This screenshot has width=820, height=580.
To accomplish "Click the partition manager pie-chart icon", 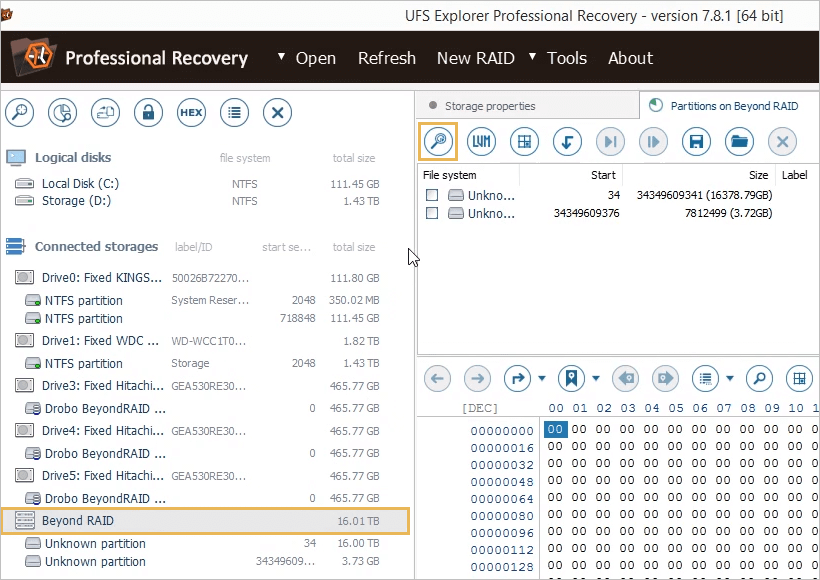I will tap(62, 112).
